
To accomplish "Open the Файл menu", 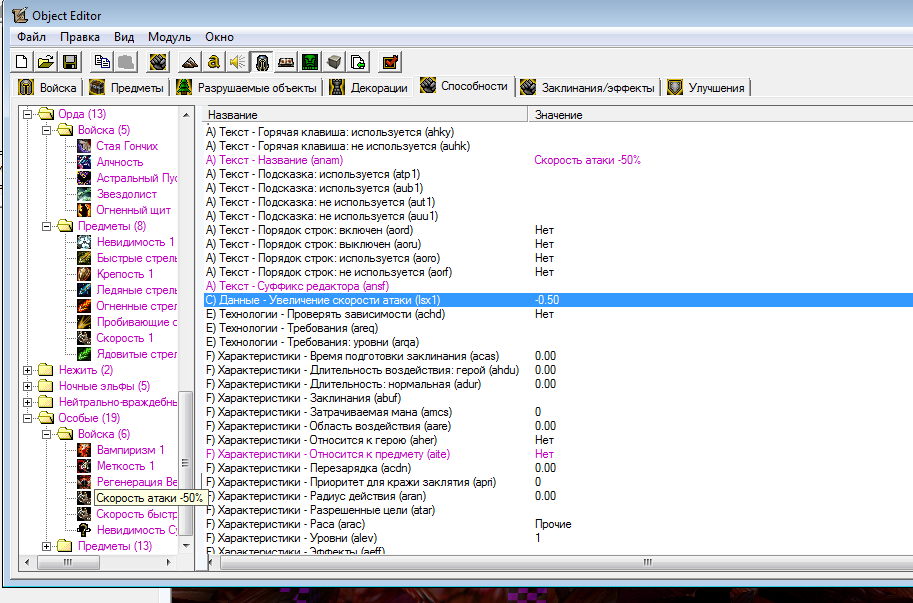I will pos(31,37).
